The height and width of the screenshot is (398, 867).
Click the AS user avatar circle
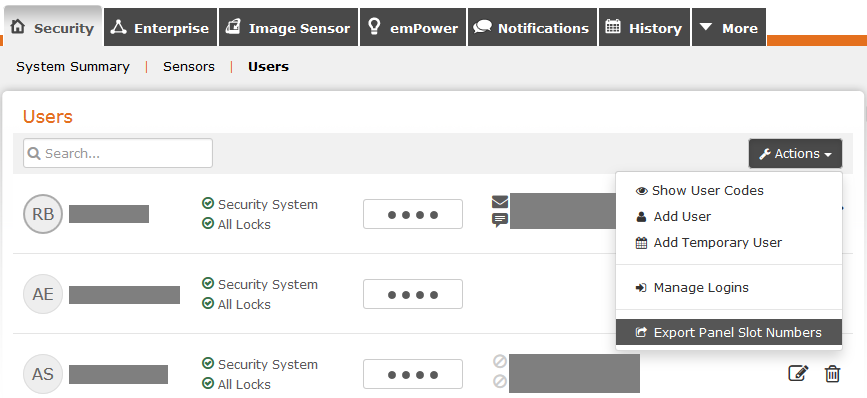point(43,374)
